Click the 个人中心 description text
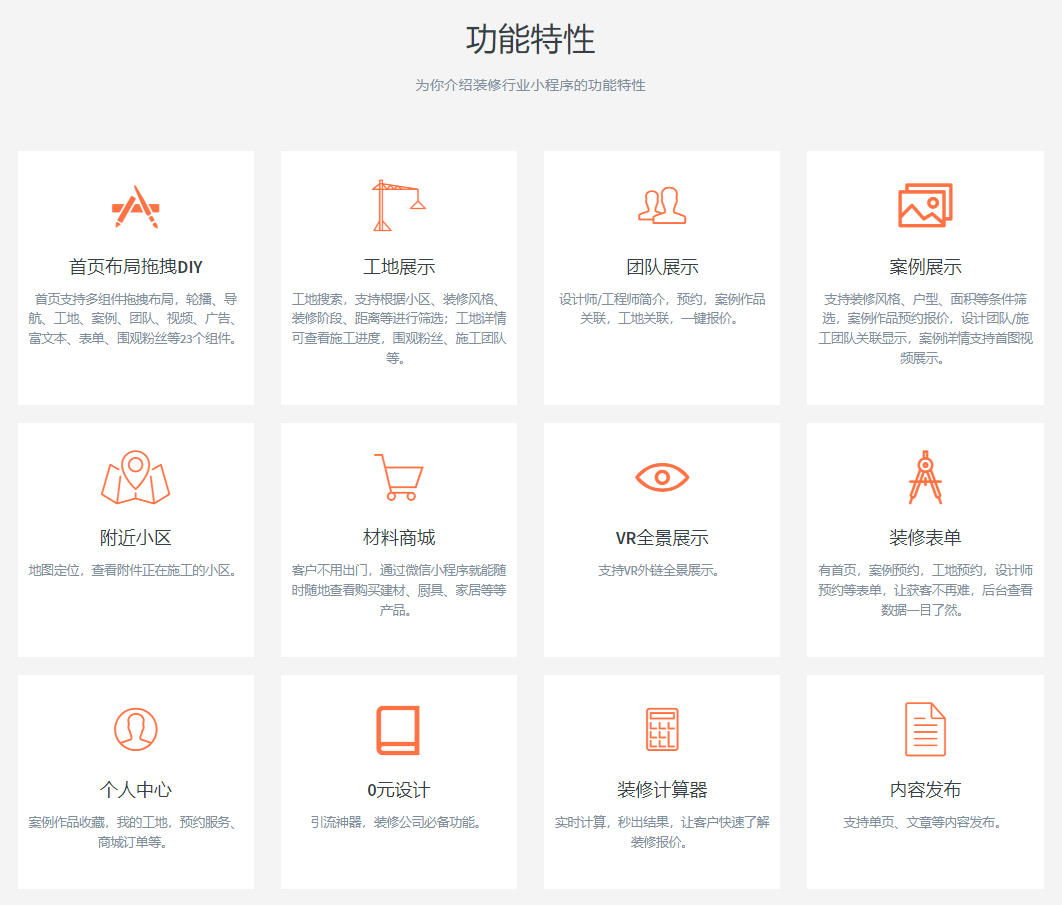The height and width of the screenshot is (905, 1062). (x=135, y=832)
